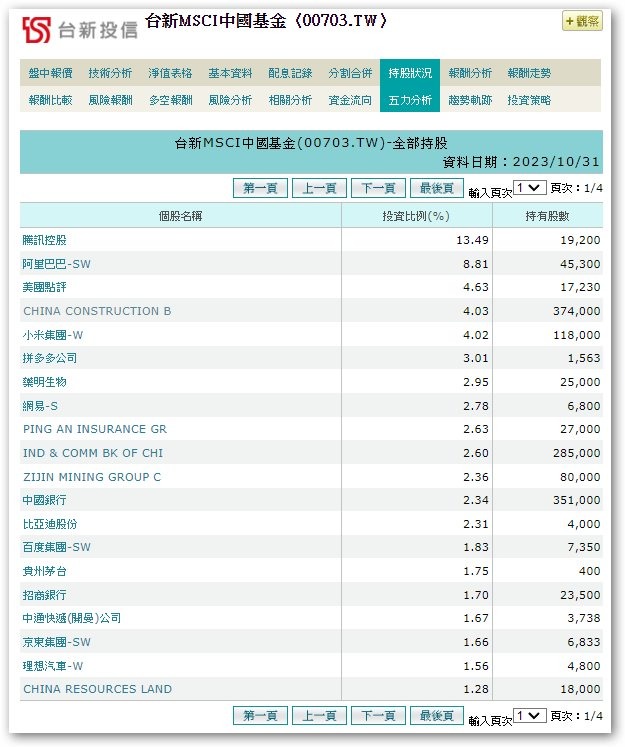
Task: Open the 百度集團-SW stock link
Action: click(x=56, y=547)
